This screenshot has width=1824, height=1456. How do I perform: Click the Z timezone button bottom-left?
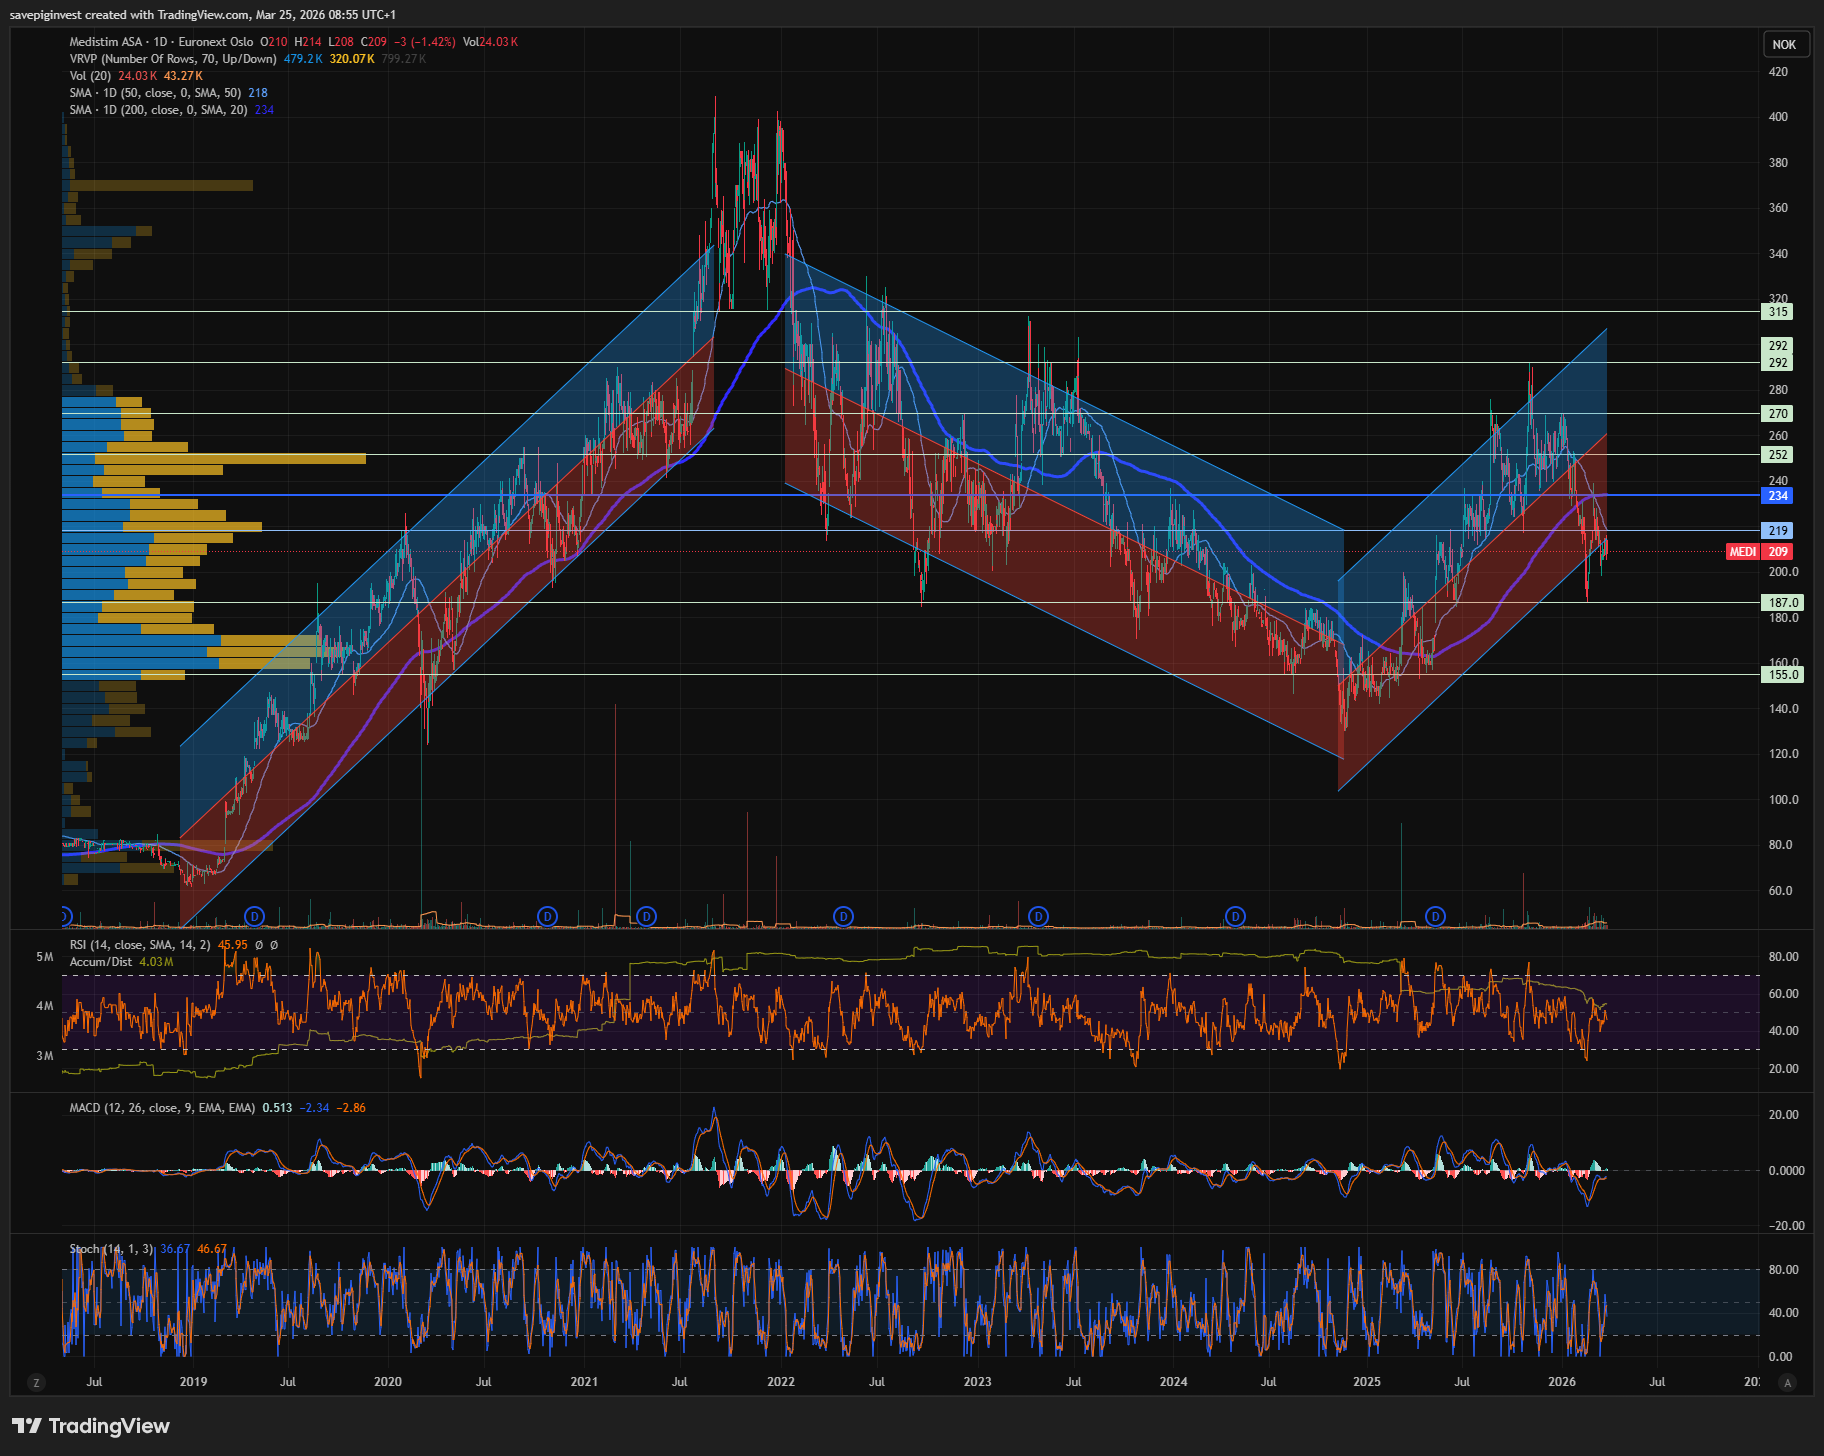pyautogui.click(x=37, y=1383)
